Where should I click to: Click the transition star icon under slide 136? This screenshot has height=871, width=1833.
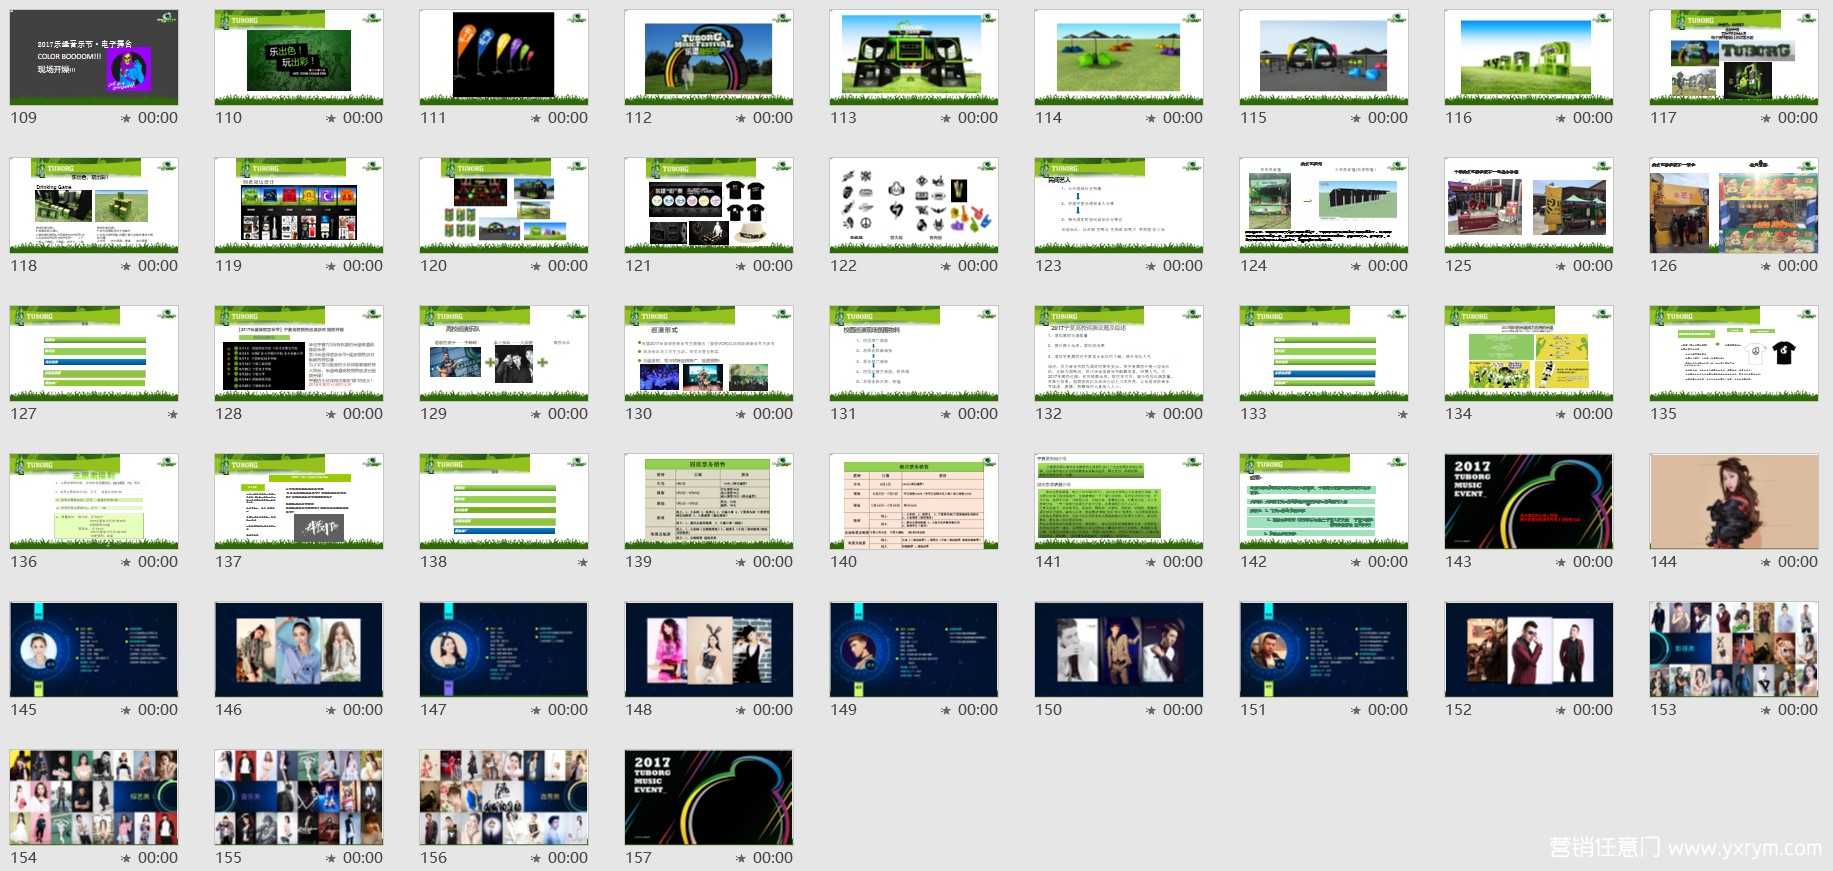[125, 562]
